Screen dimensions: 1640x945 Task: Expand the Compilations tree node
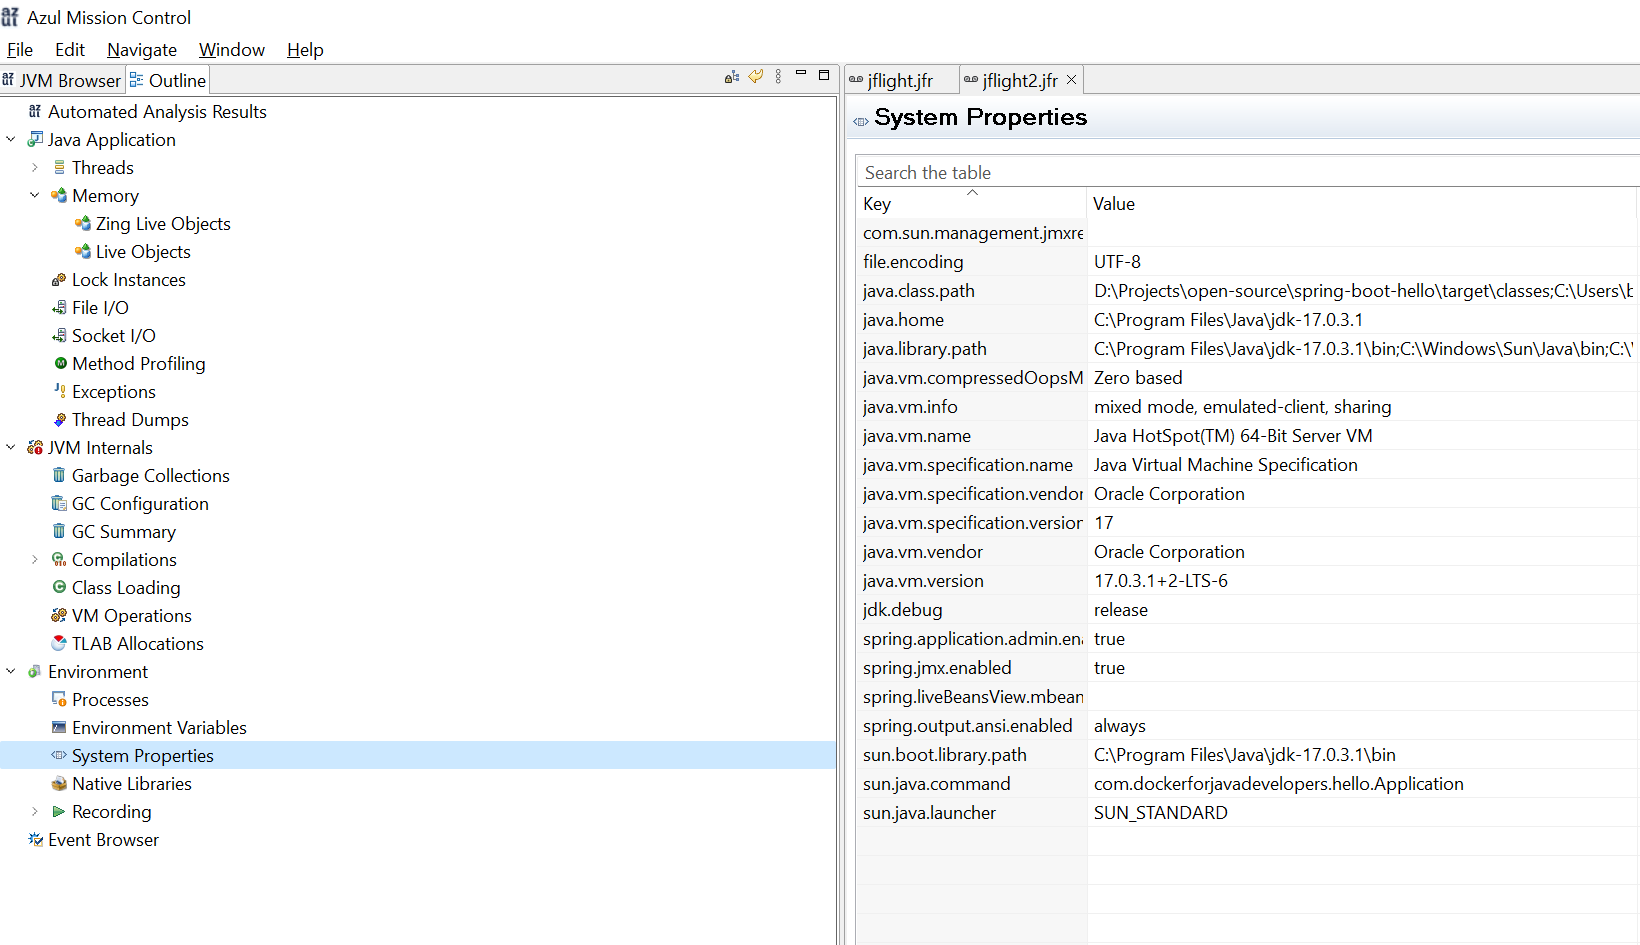(35, 560)
